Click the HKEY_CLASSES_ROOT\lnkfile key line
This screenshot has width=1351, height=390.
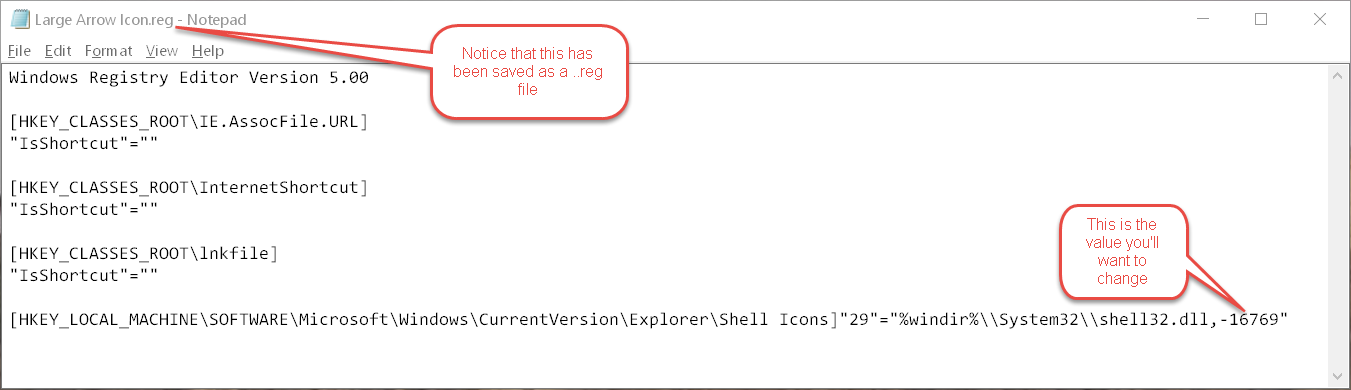143,254
